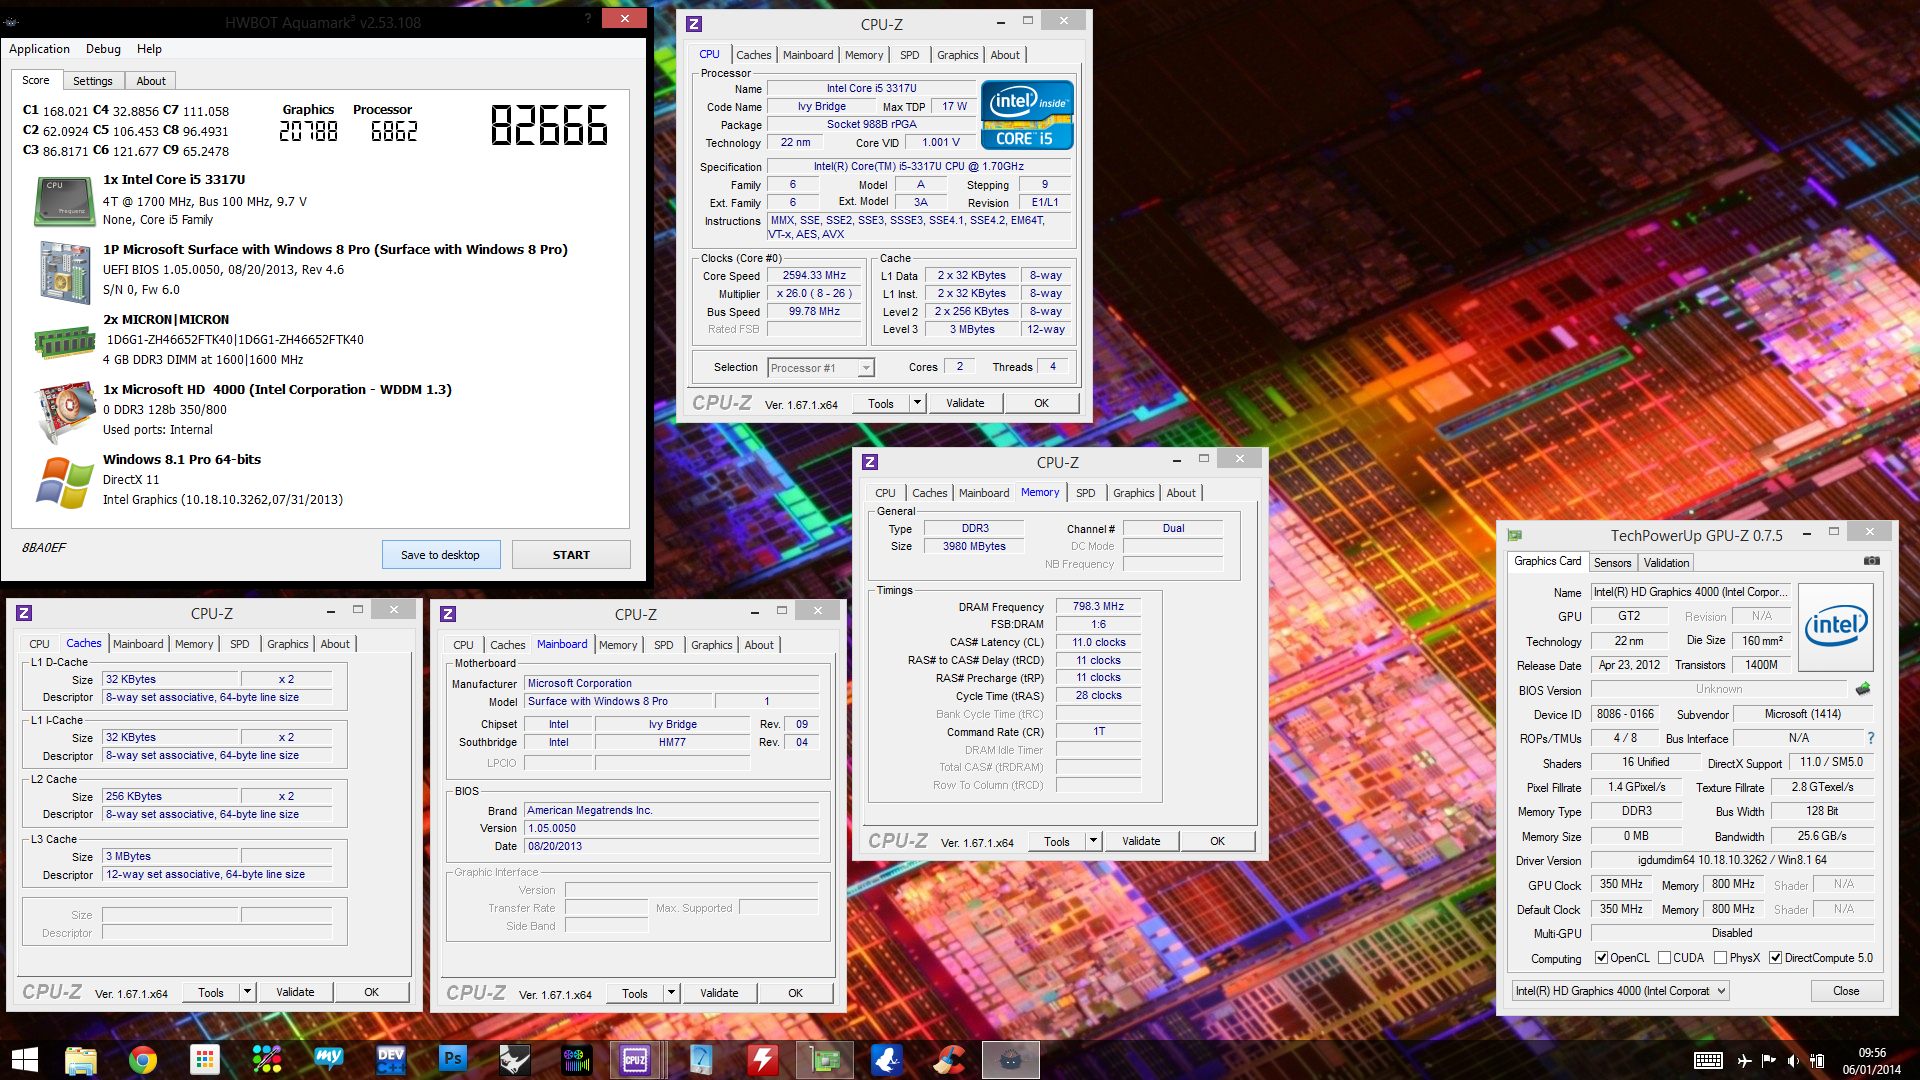Click OK in CPU-Z Memory window

(1217, 841)
